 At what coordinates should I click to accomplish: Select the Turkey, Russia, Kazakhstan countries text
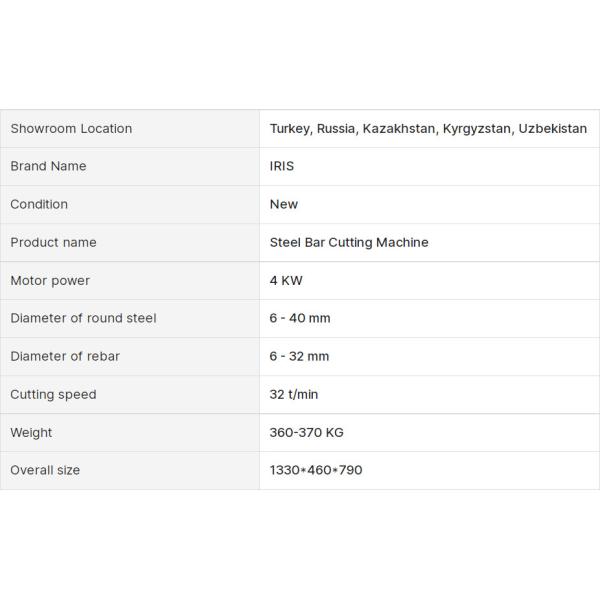tap(428, 128)
